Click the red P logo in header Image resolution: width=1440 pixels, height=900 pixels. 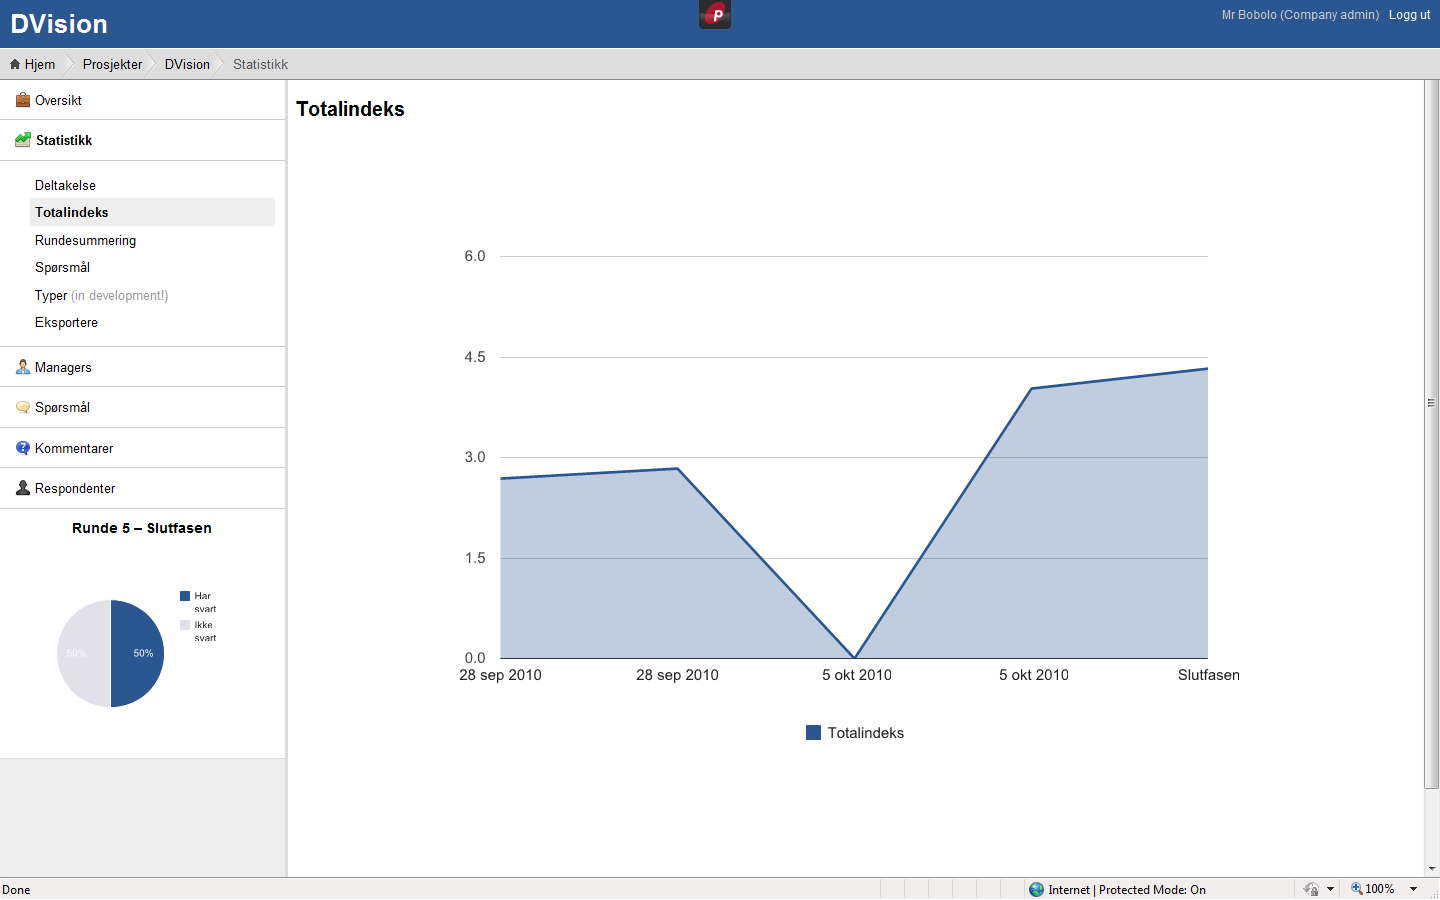[x=715, y=14]
